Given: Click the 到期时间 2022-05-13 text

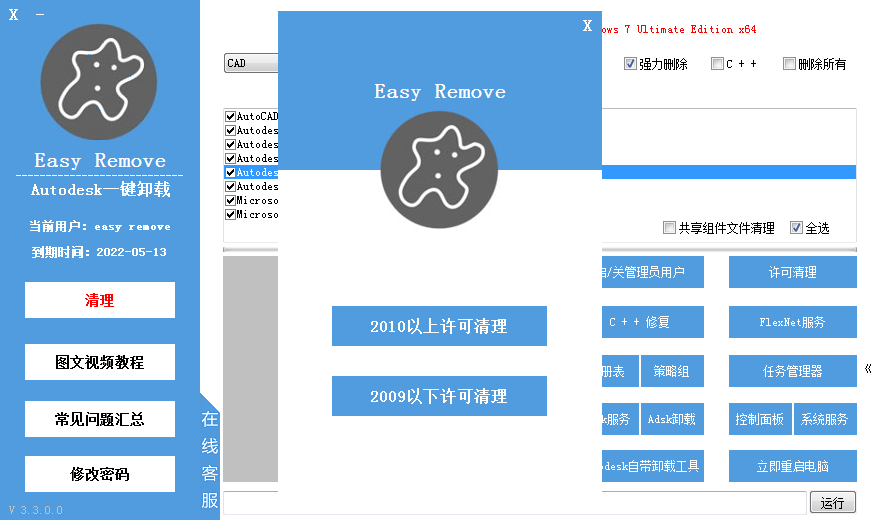Looking at the screenshot, I should click(99, 252).
